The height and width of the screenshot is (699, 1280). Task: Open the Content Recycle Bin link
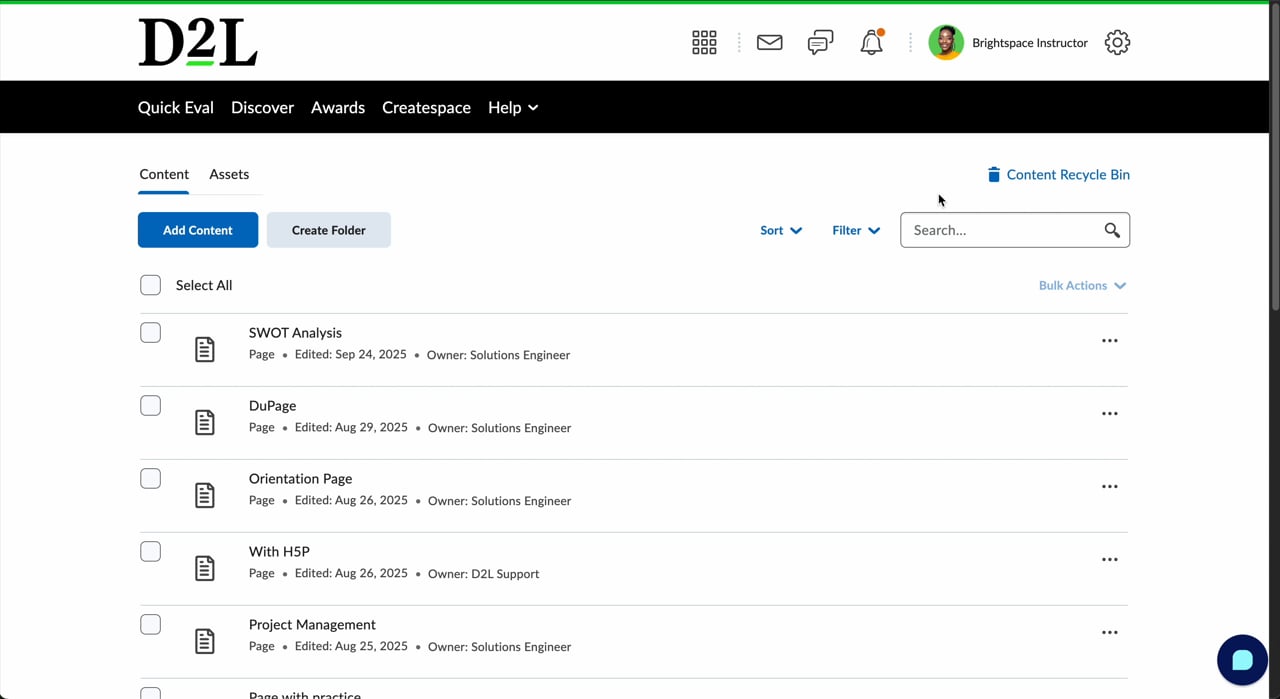[1058, 174]
